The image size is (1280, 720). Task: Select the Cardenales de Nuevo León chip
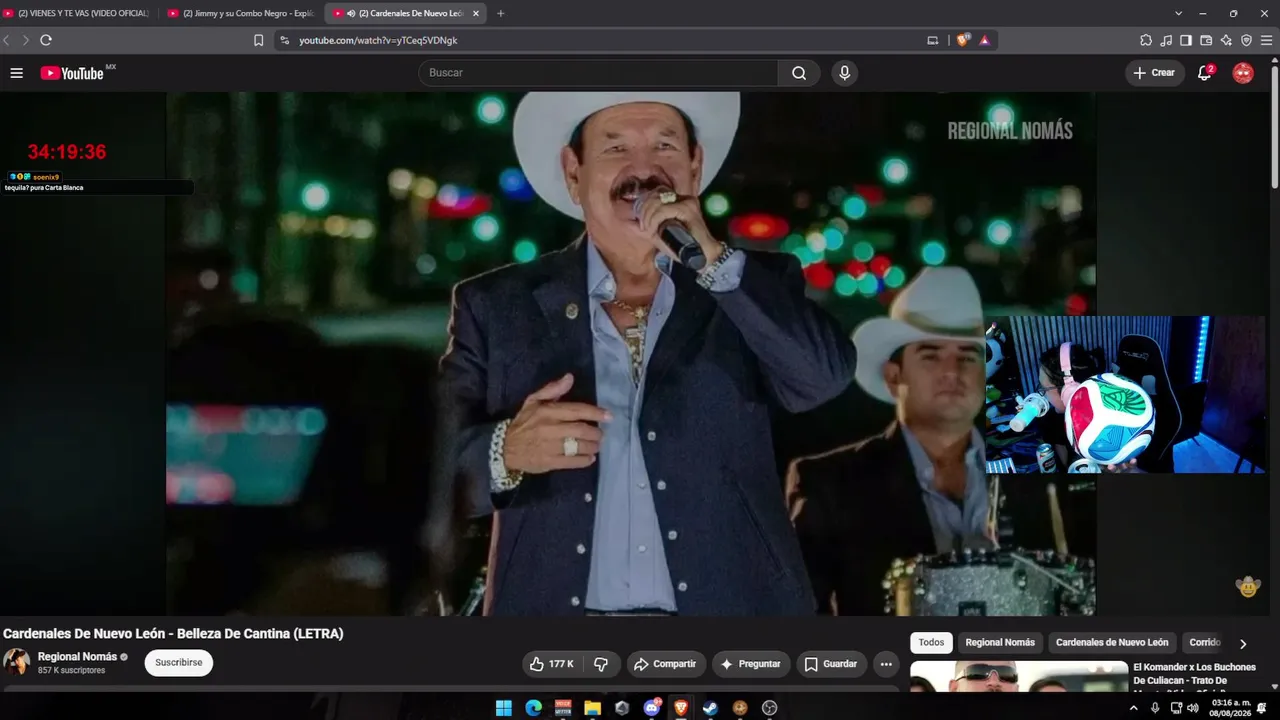(1112, 643)
